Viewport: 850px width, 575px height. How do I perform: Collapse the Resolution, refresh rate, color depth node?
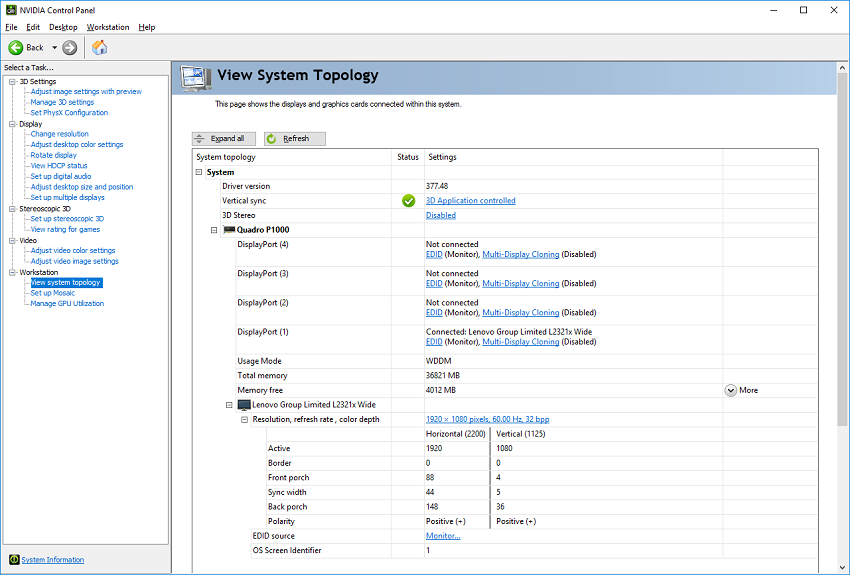pyautogui.click(x=244, y=419)
